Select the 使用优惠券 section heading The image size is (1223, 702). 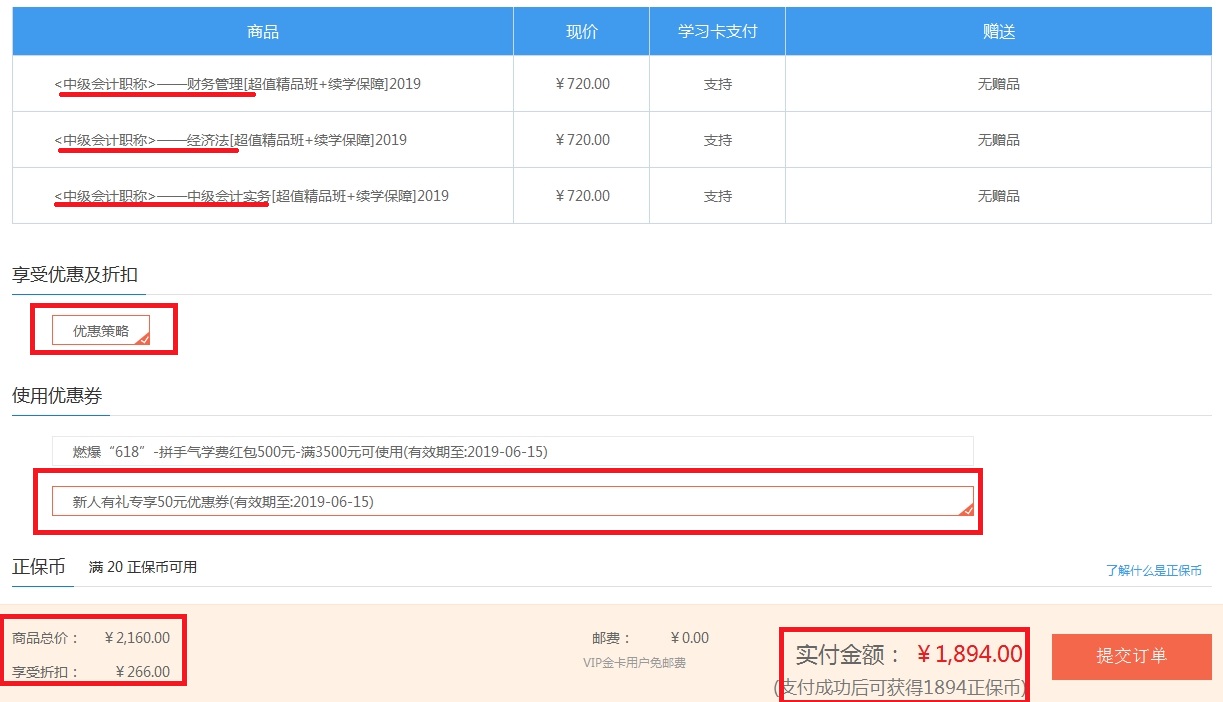[x=57, y=396]
